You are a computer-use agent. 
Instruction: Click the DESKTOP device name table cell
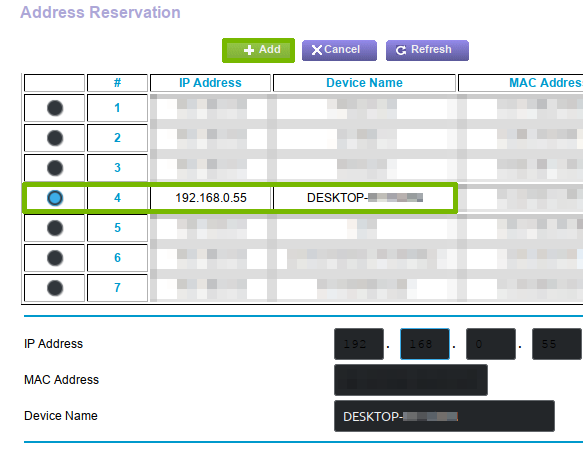(x=363, y=198)
